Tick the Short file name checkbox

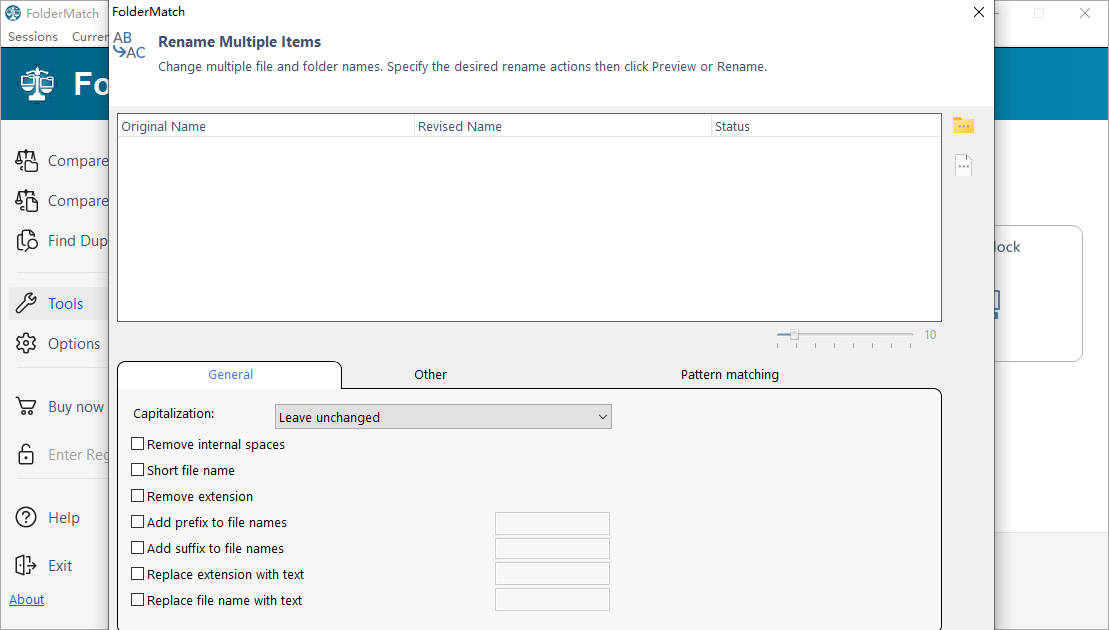tap(138, 470)
